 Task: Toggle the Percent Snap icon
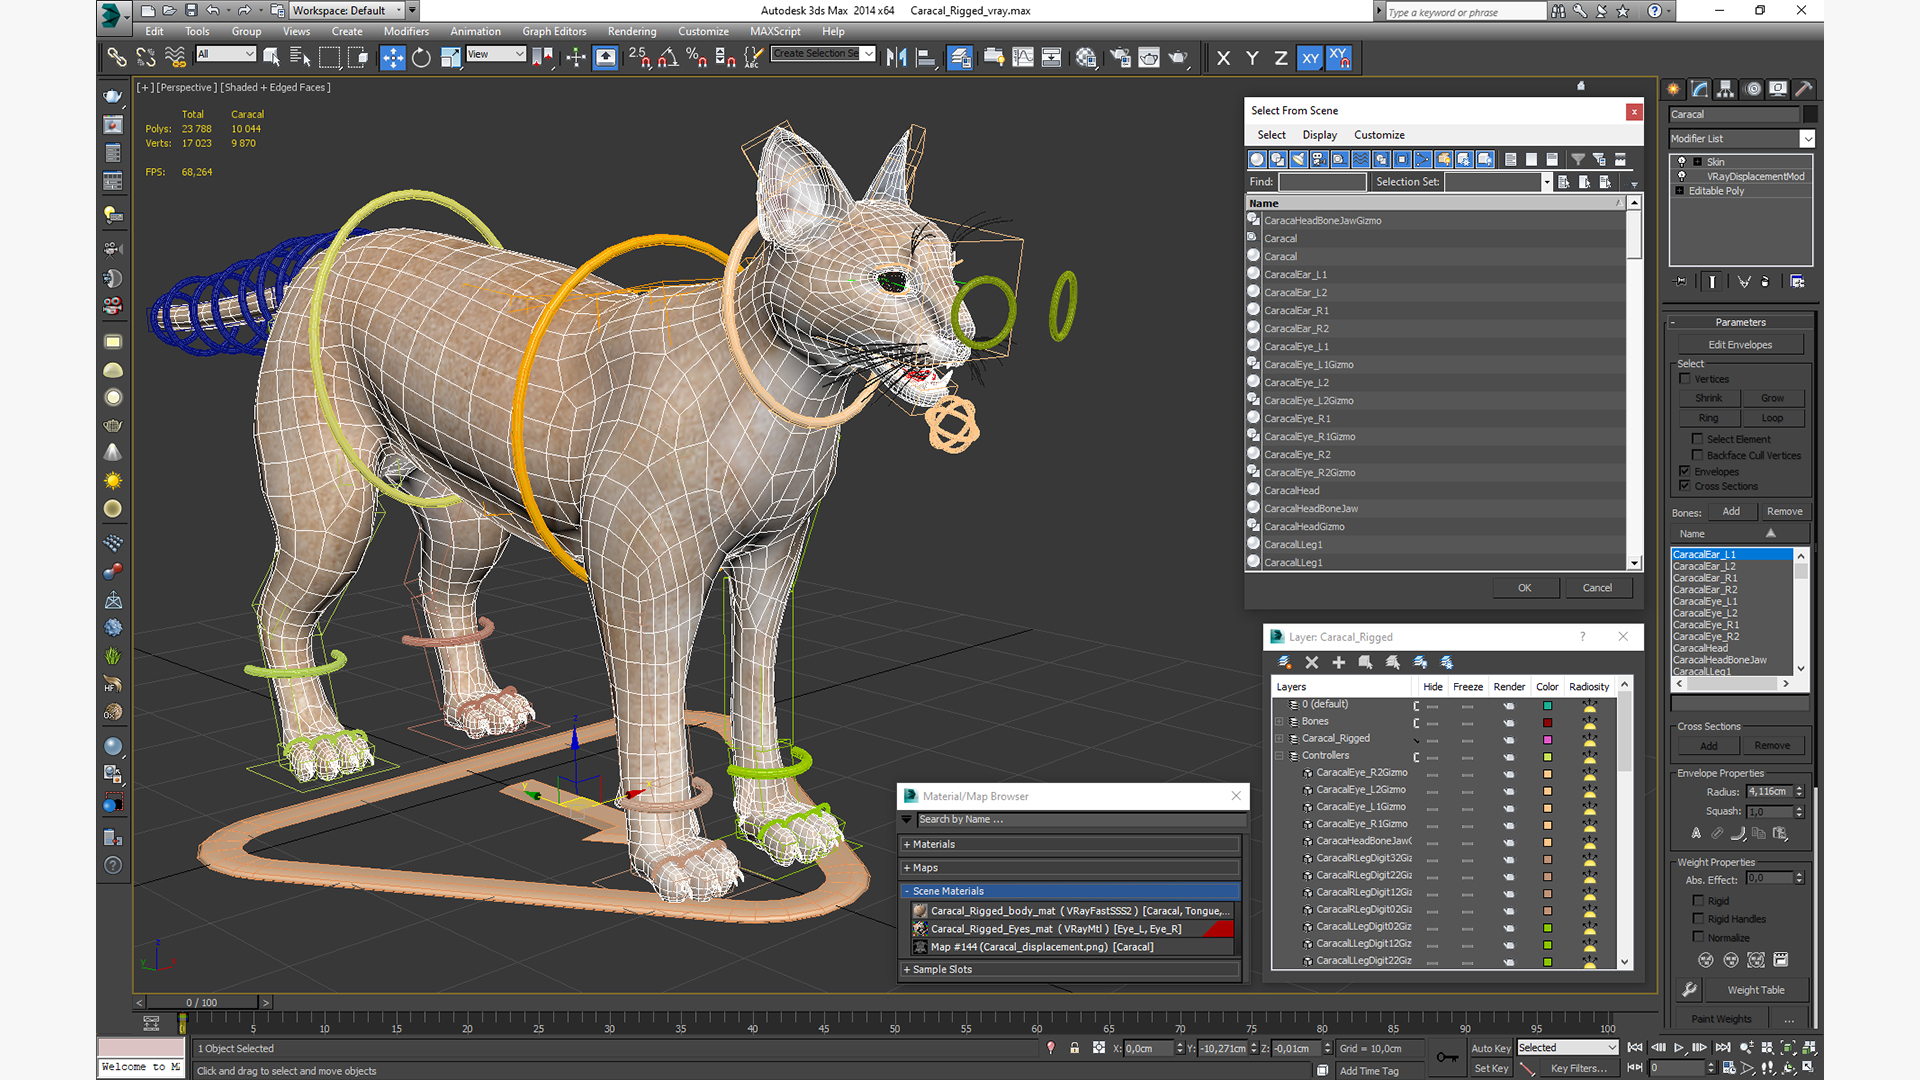697,57
